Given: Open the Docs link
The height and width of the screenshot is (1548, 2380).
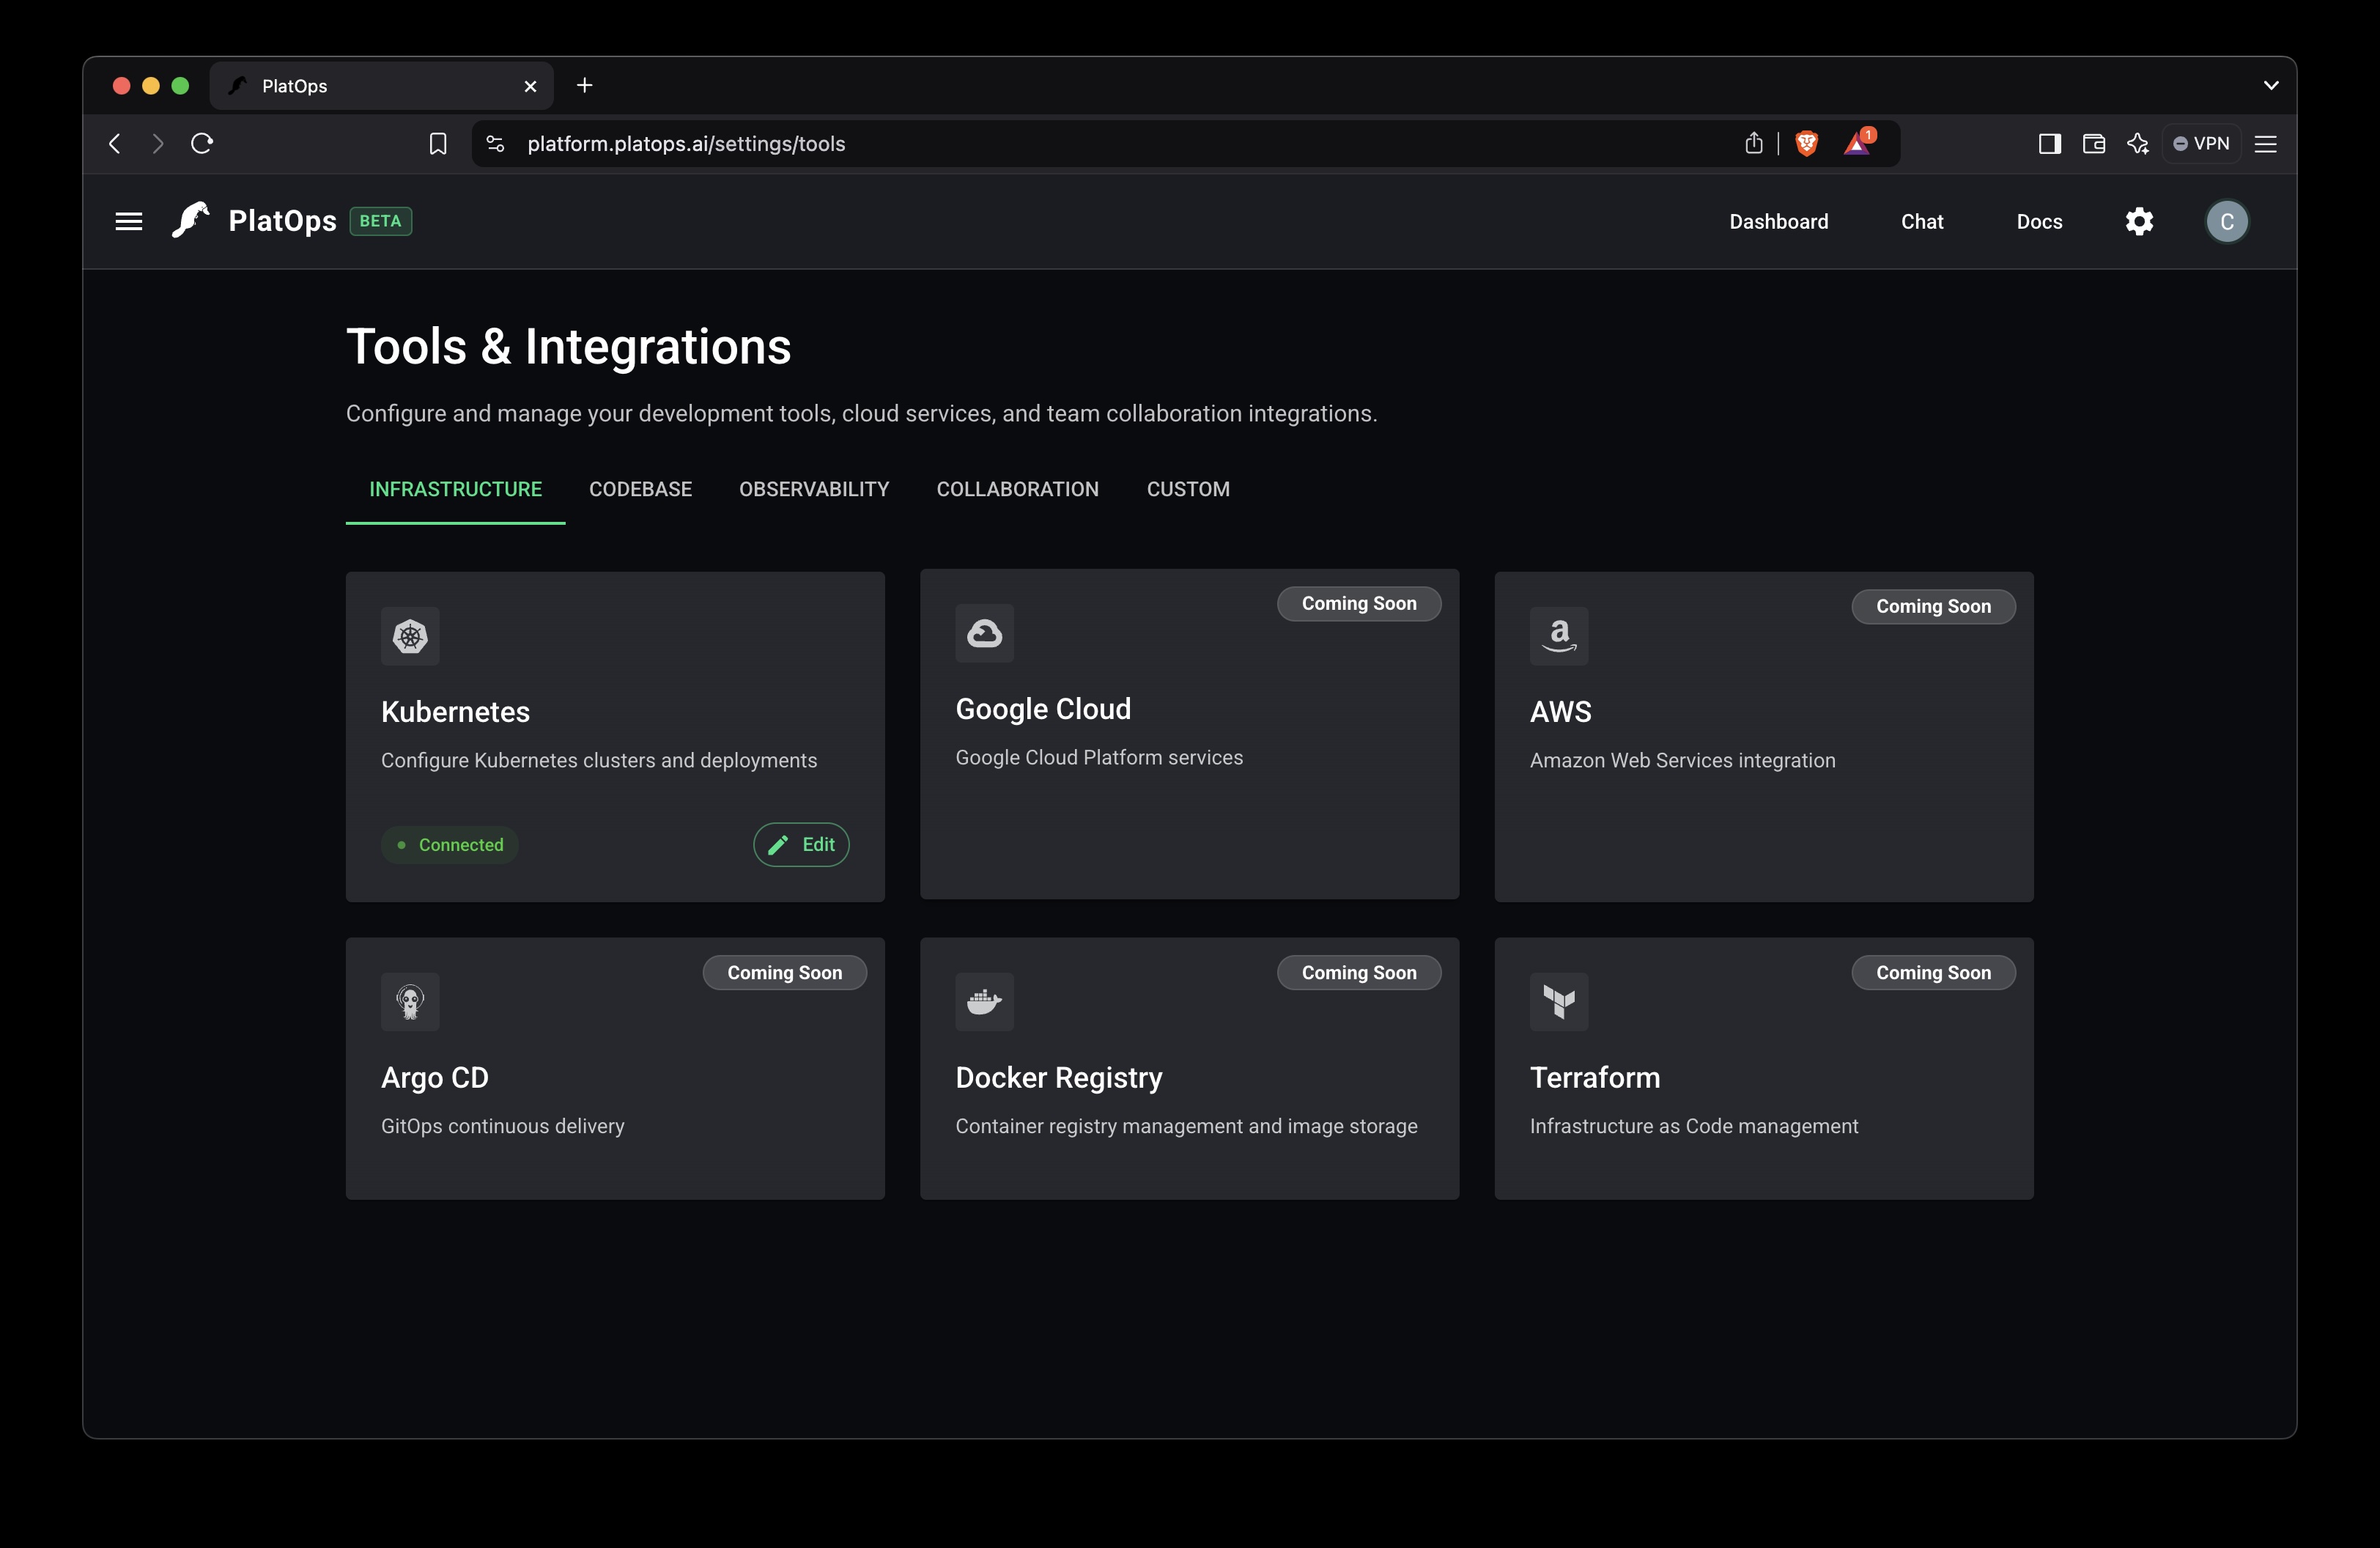Looking at the screenshot, I should click(2039, 222).
